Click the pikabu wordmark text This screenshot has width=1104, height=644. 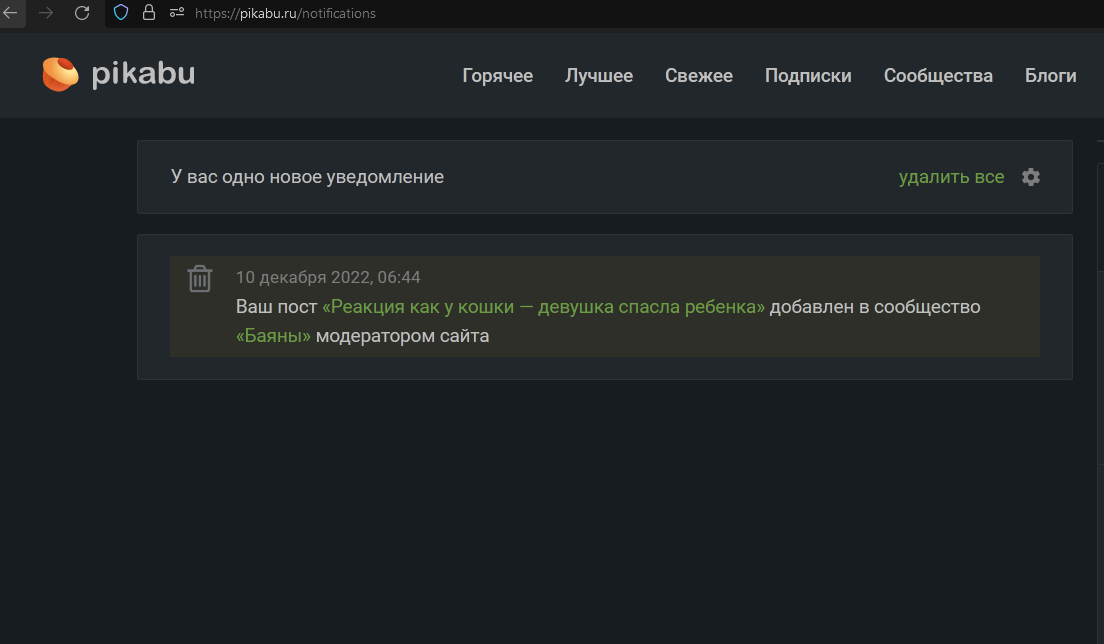click(x=144, y=74)
